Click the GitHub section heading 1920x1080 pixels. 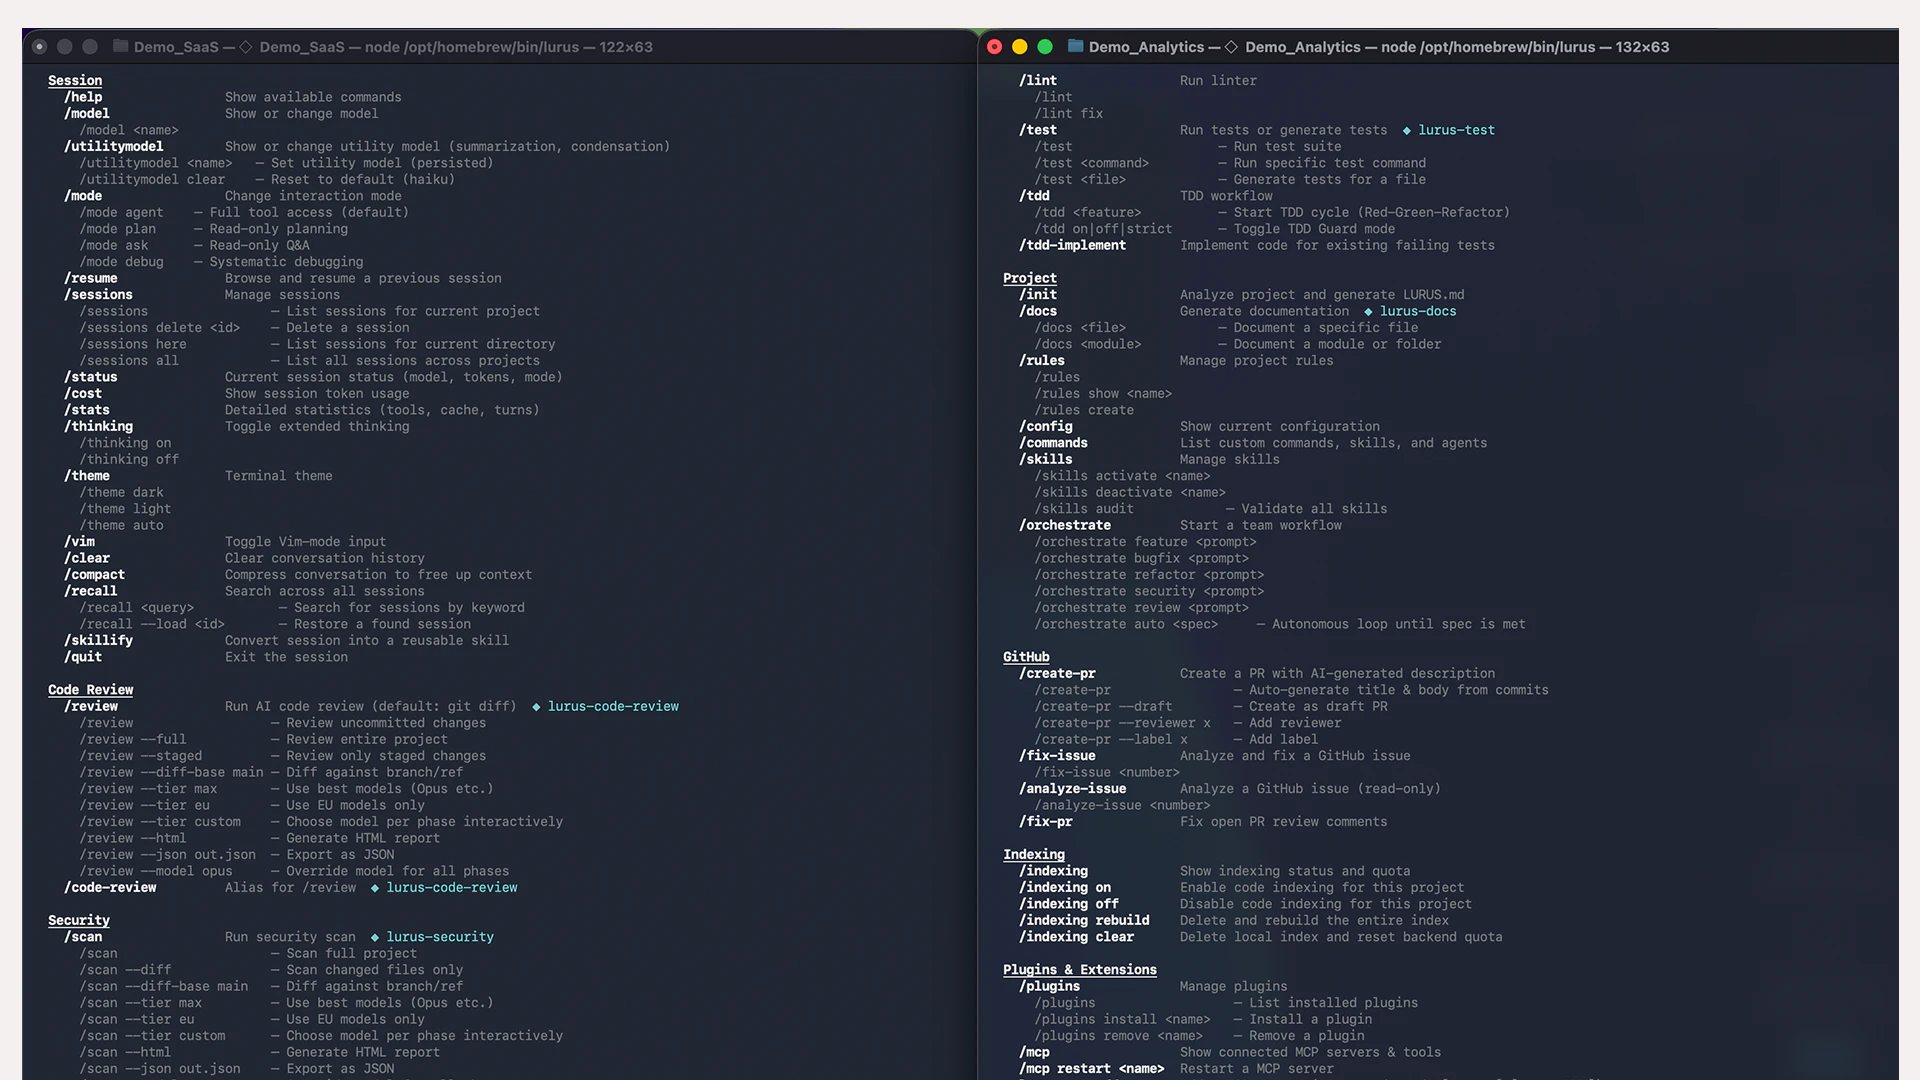pyautogui.click(x=1026, y=657)
